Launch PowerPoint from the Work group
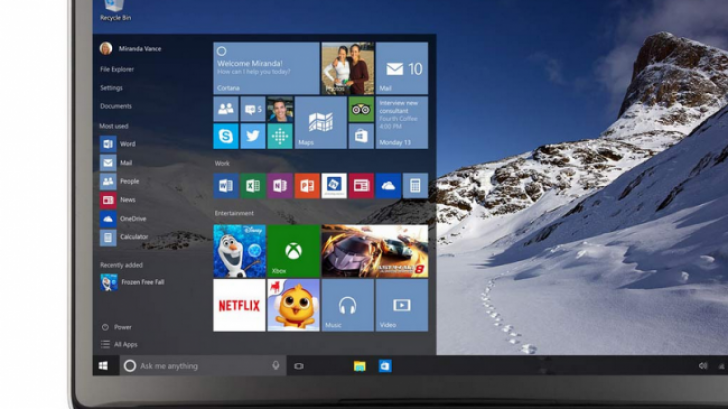This screenshot has height=409, width=728. click(x=307, y=186)
